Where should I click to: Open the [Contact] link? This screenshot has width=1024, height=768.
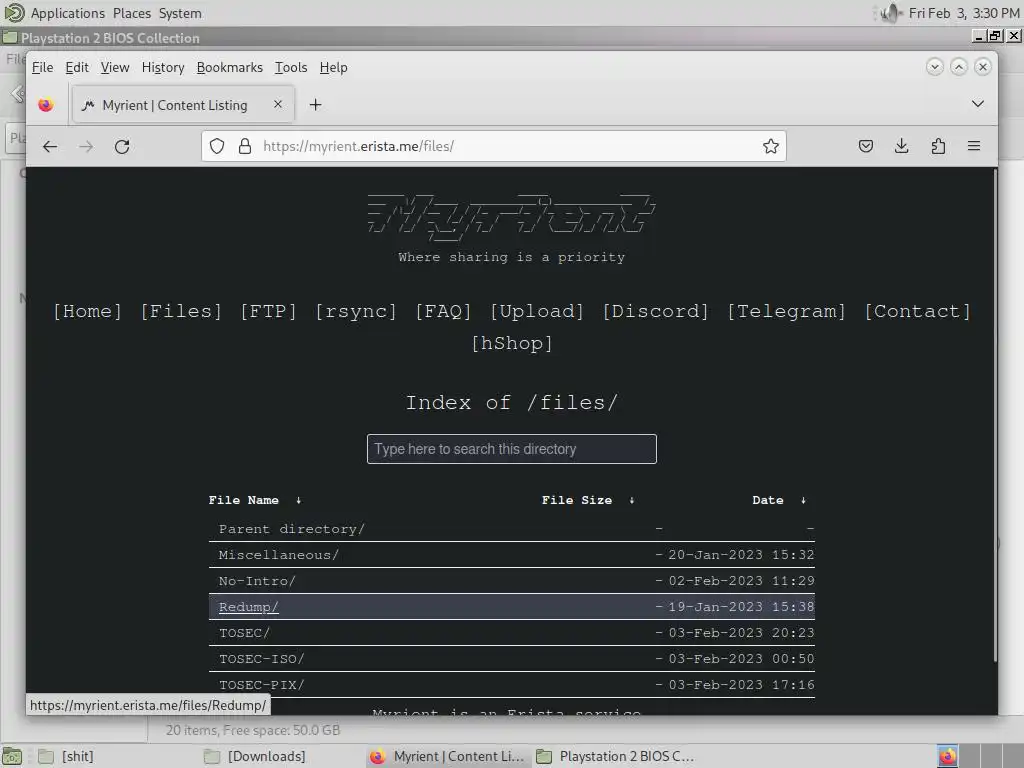click(x=918, y=312)
